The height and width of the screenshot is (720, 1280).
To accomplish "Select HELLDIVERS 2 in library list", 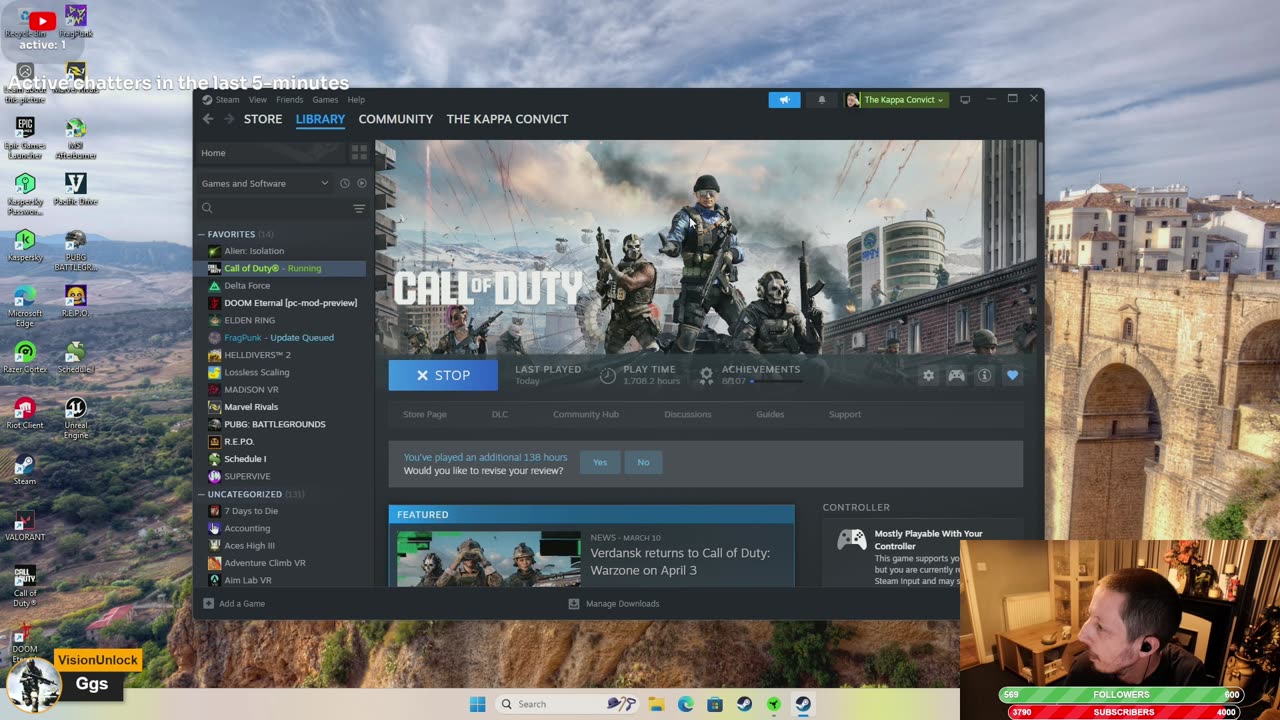I will 257,355.
